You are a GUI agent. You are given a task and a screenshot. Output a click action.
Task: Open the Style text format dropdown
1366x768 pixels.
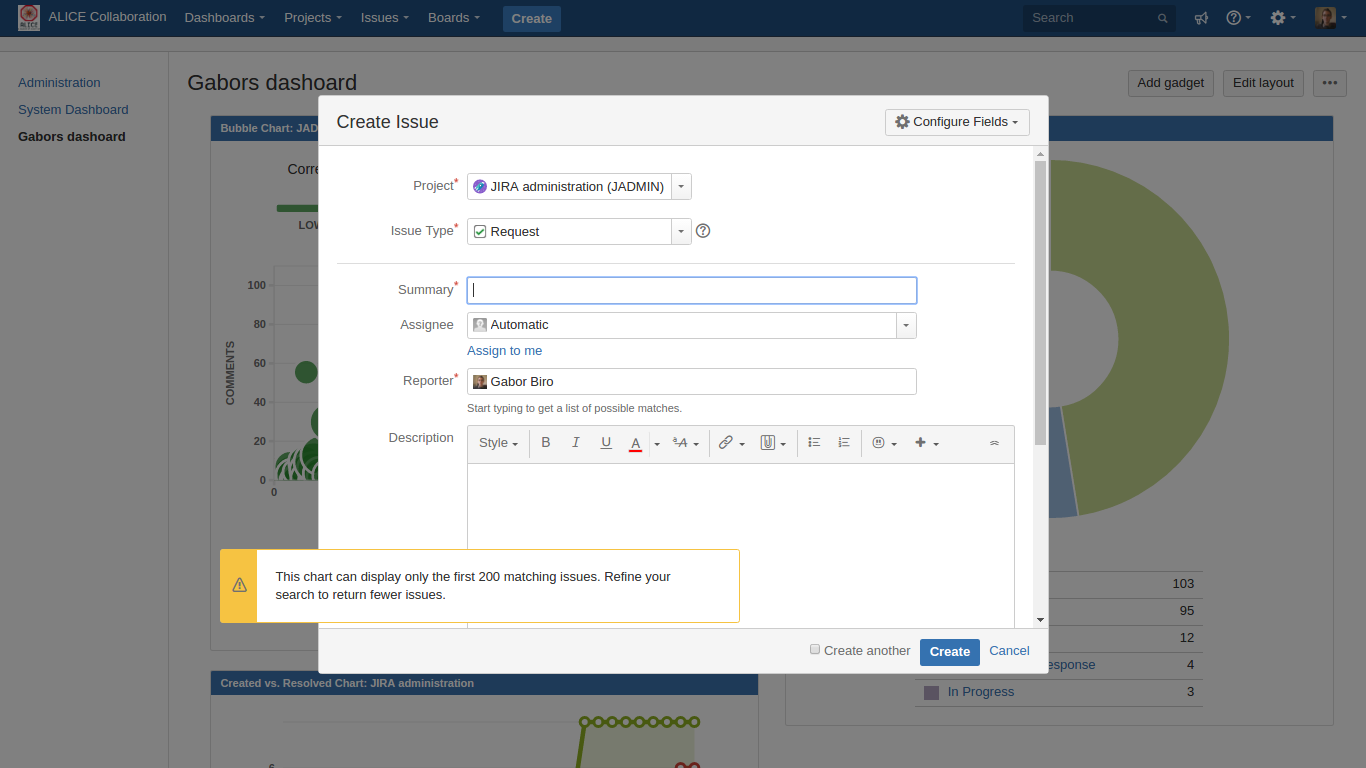click(498, 443)
